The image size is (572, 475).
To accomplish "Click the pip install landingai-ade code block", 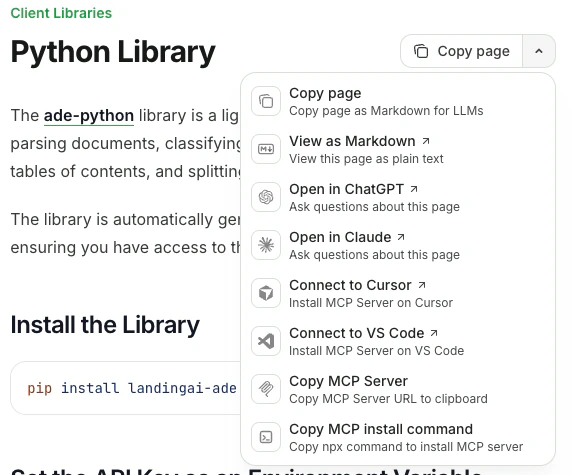I will (x=125, y=388).
